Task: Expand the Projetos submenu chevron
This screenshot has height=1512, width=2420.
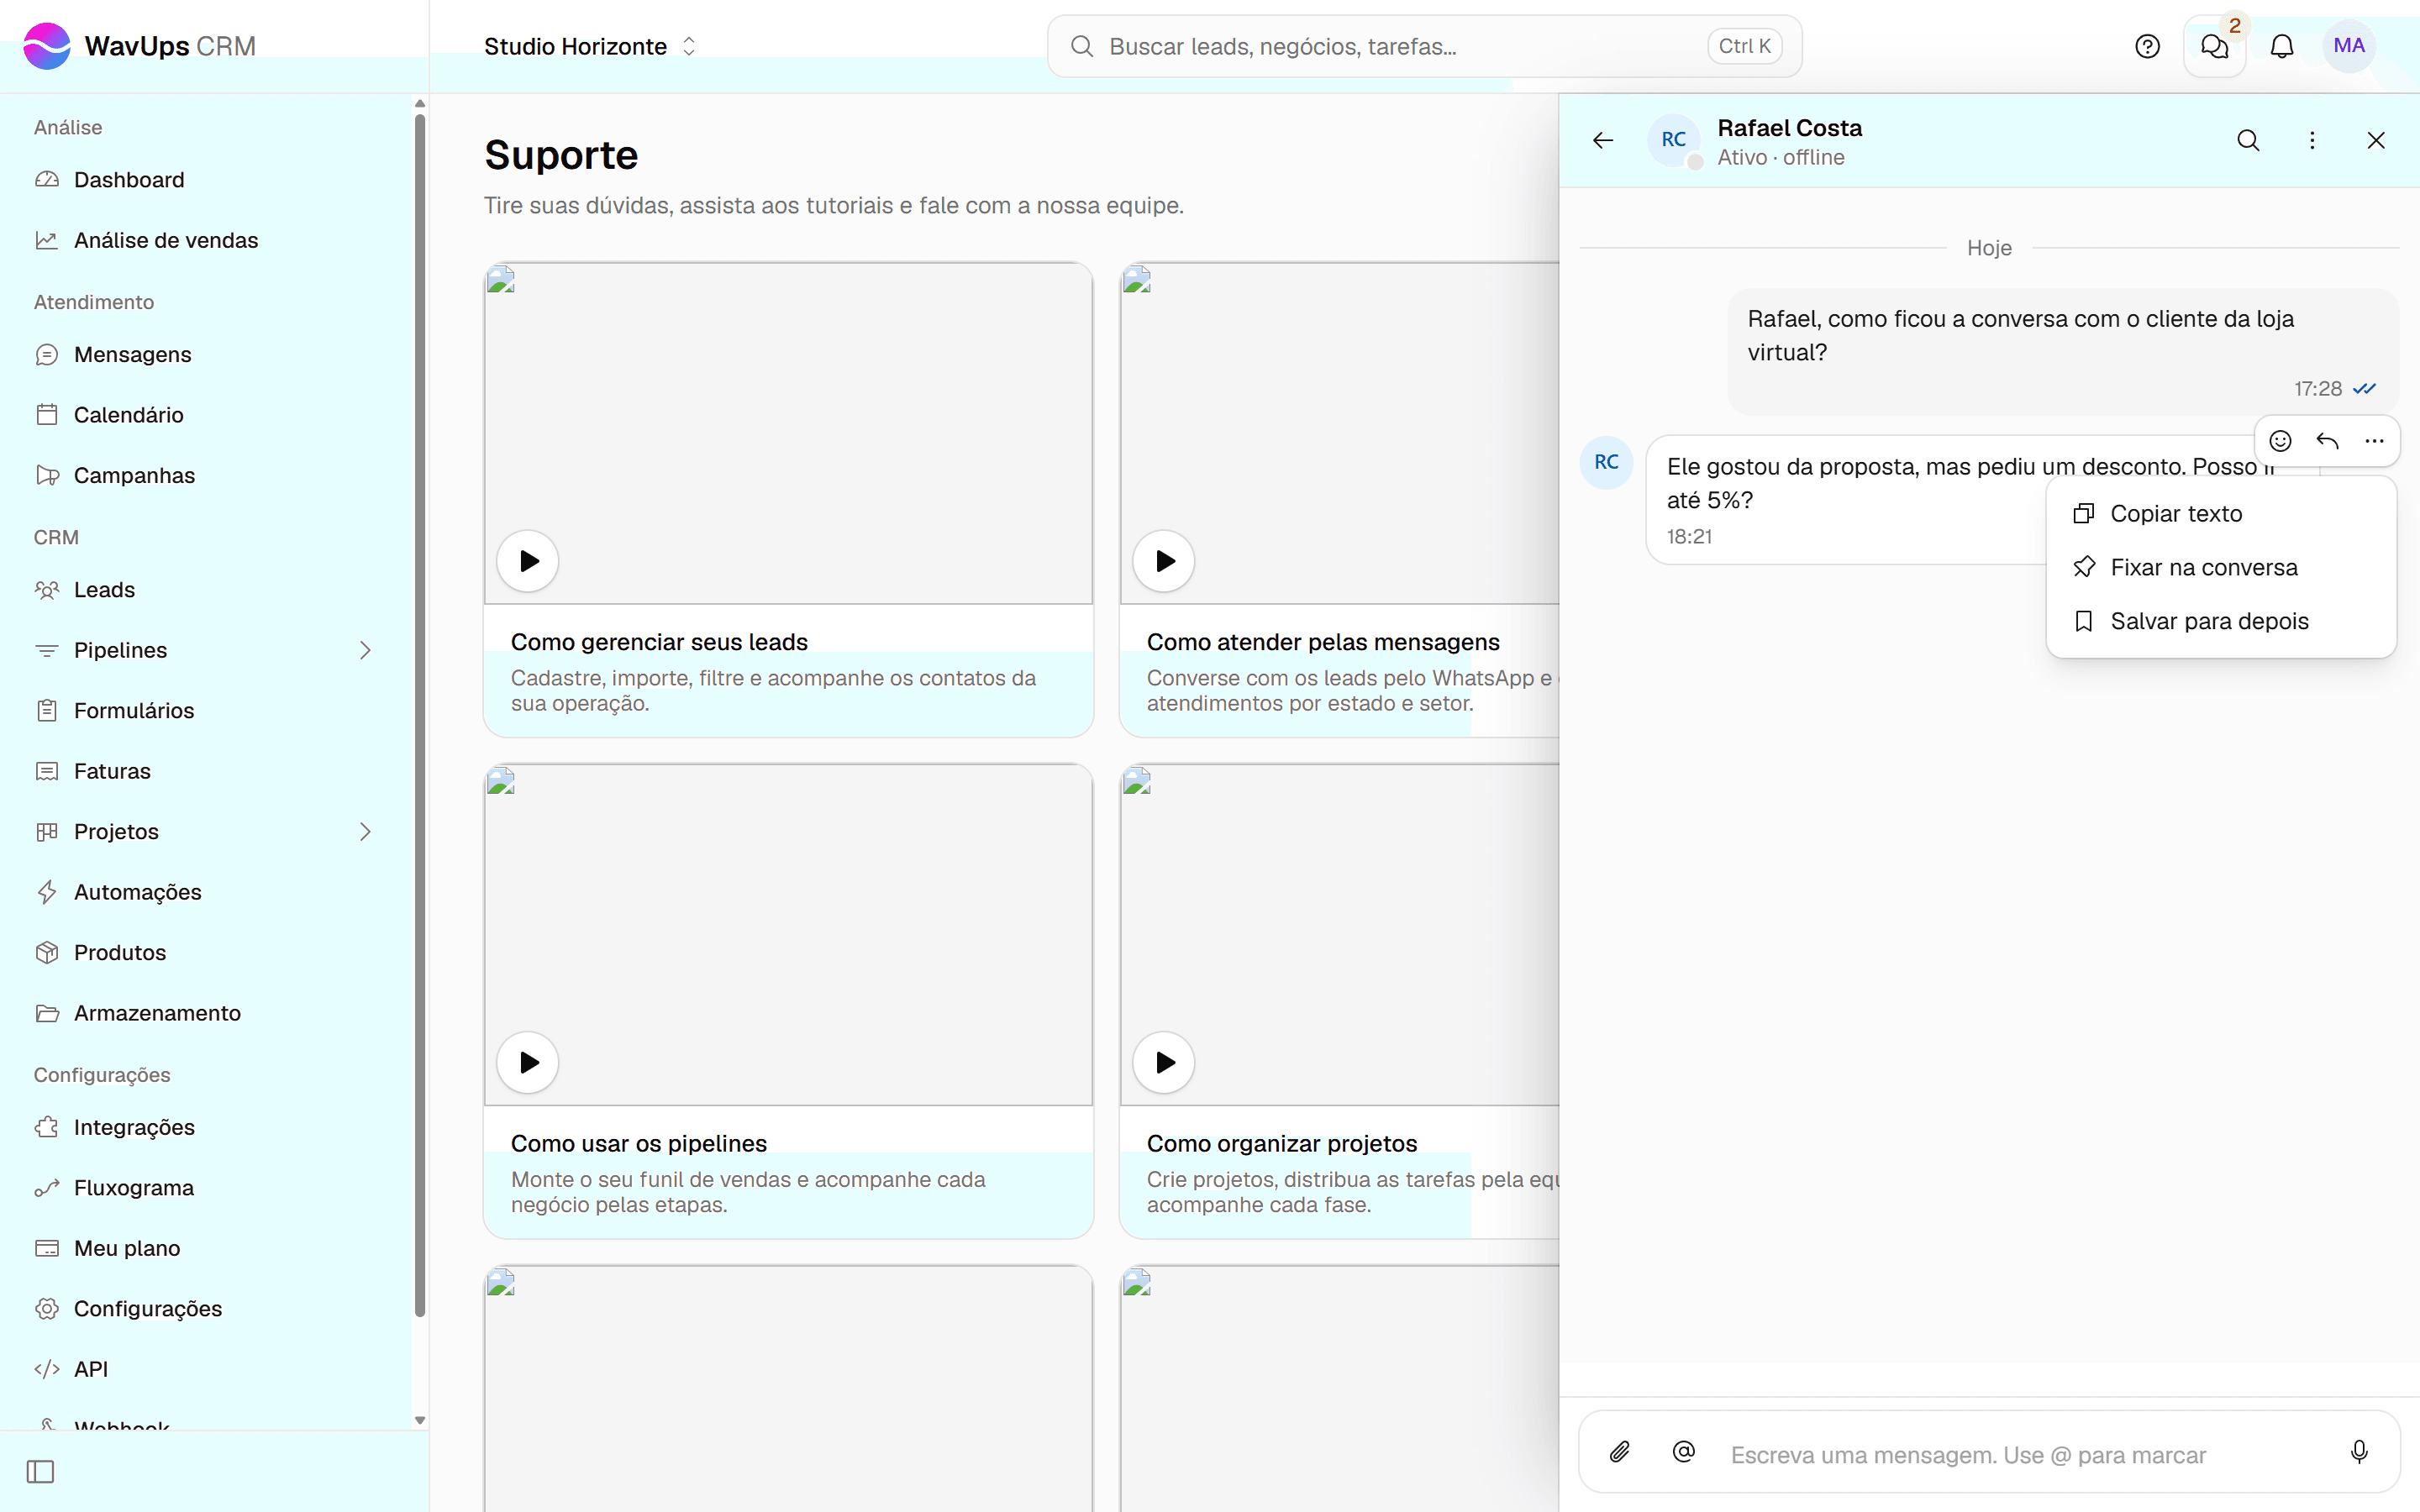Action: coord(365,831)
